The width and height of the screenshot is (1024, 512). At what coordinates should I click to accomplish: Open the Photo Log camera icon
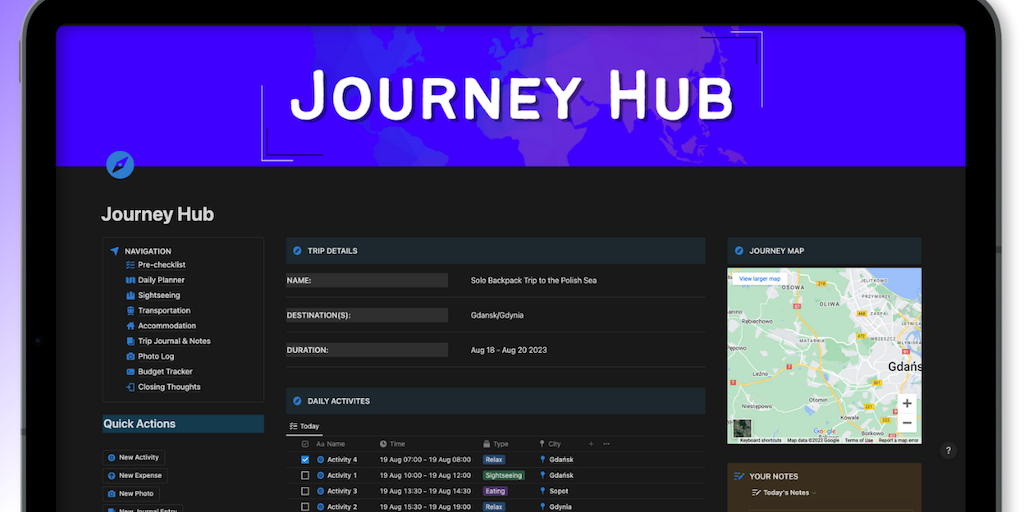(130, 356)
